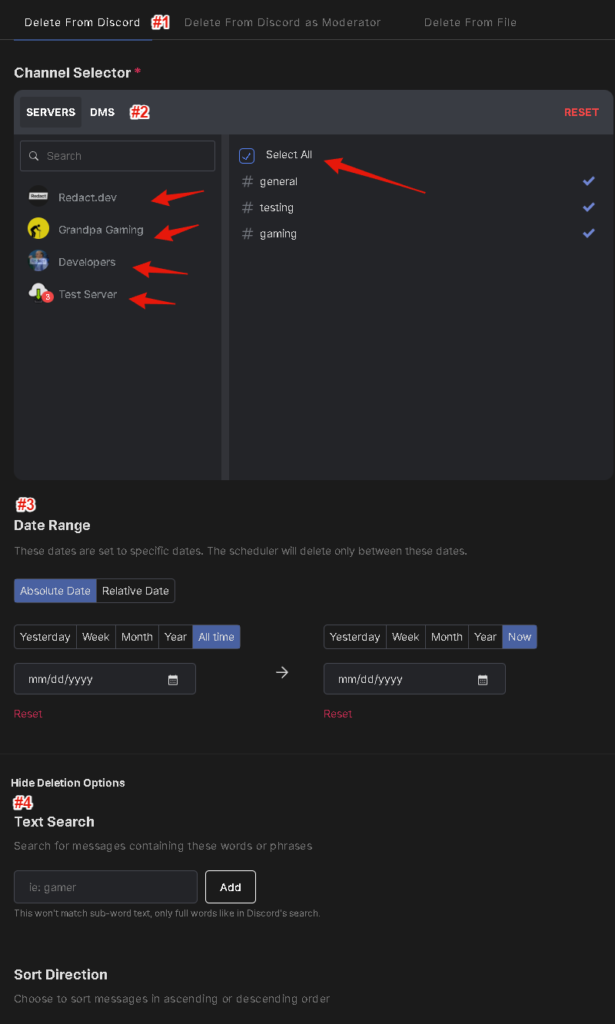
Task: Focus the text search word input
Action: coord(106,887)
